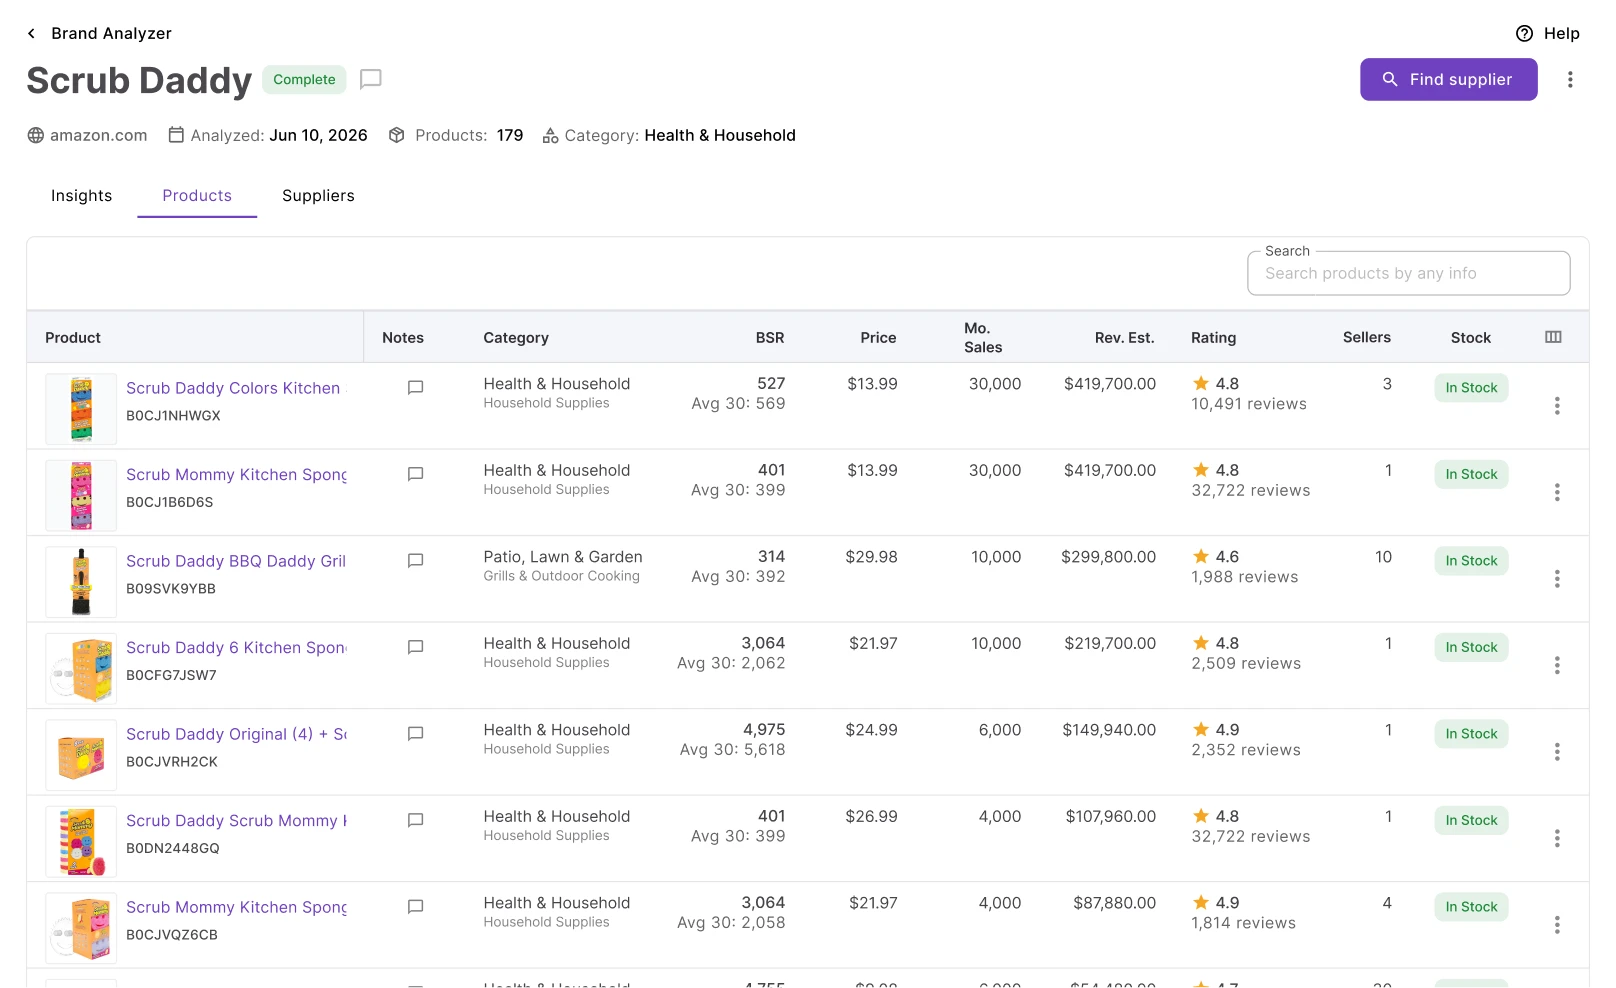Sort by Rev. Est. column header
1616x988 pixels.
click(x=1124, y=338)
